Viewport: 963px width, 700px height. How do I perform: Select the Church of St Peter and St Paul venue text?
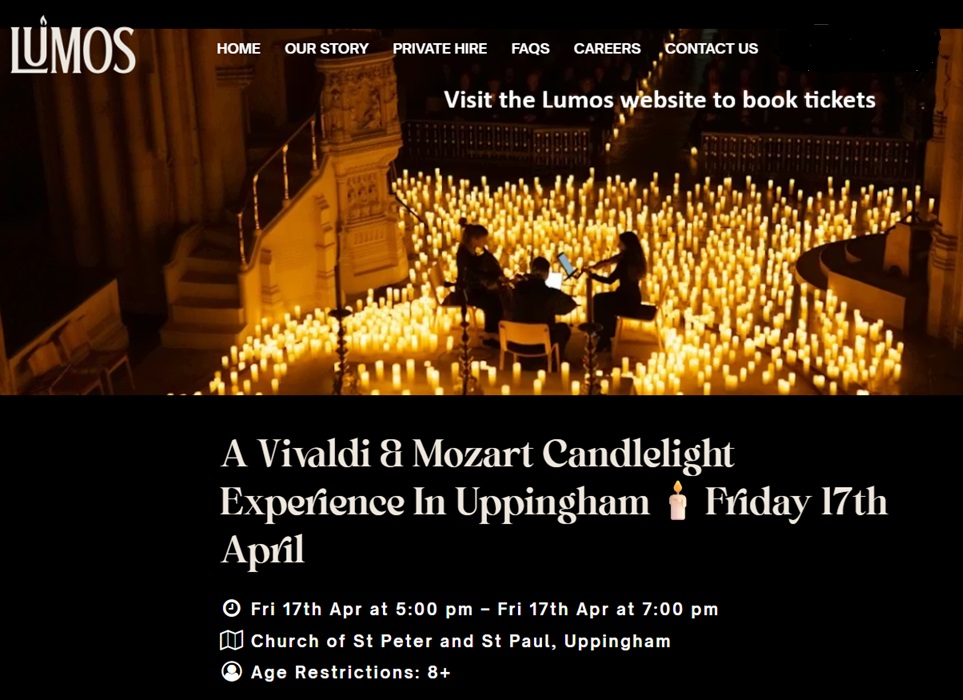coord(460,641)
